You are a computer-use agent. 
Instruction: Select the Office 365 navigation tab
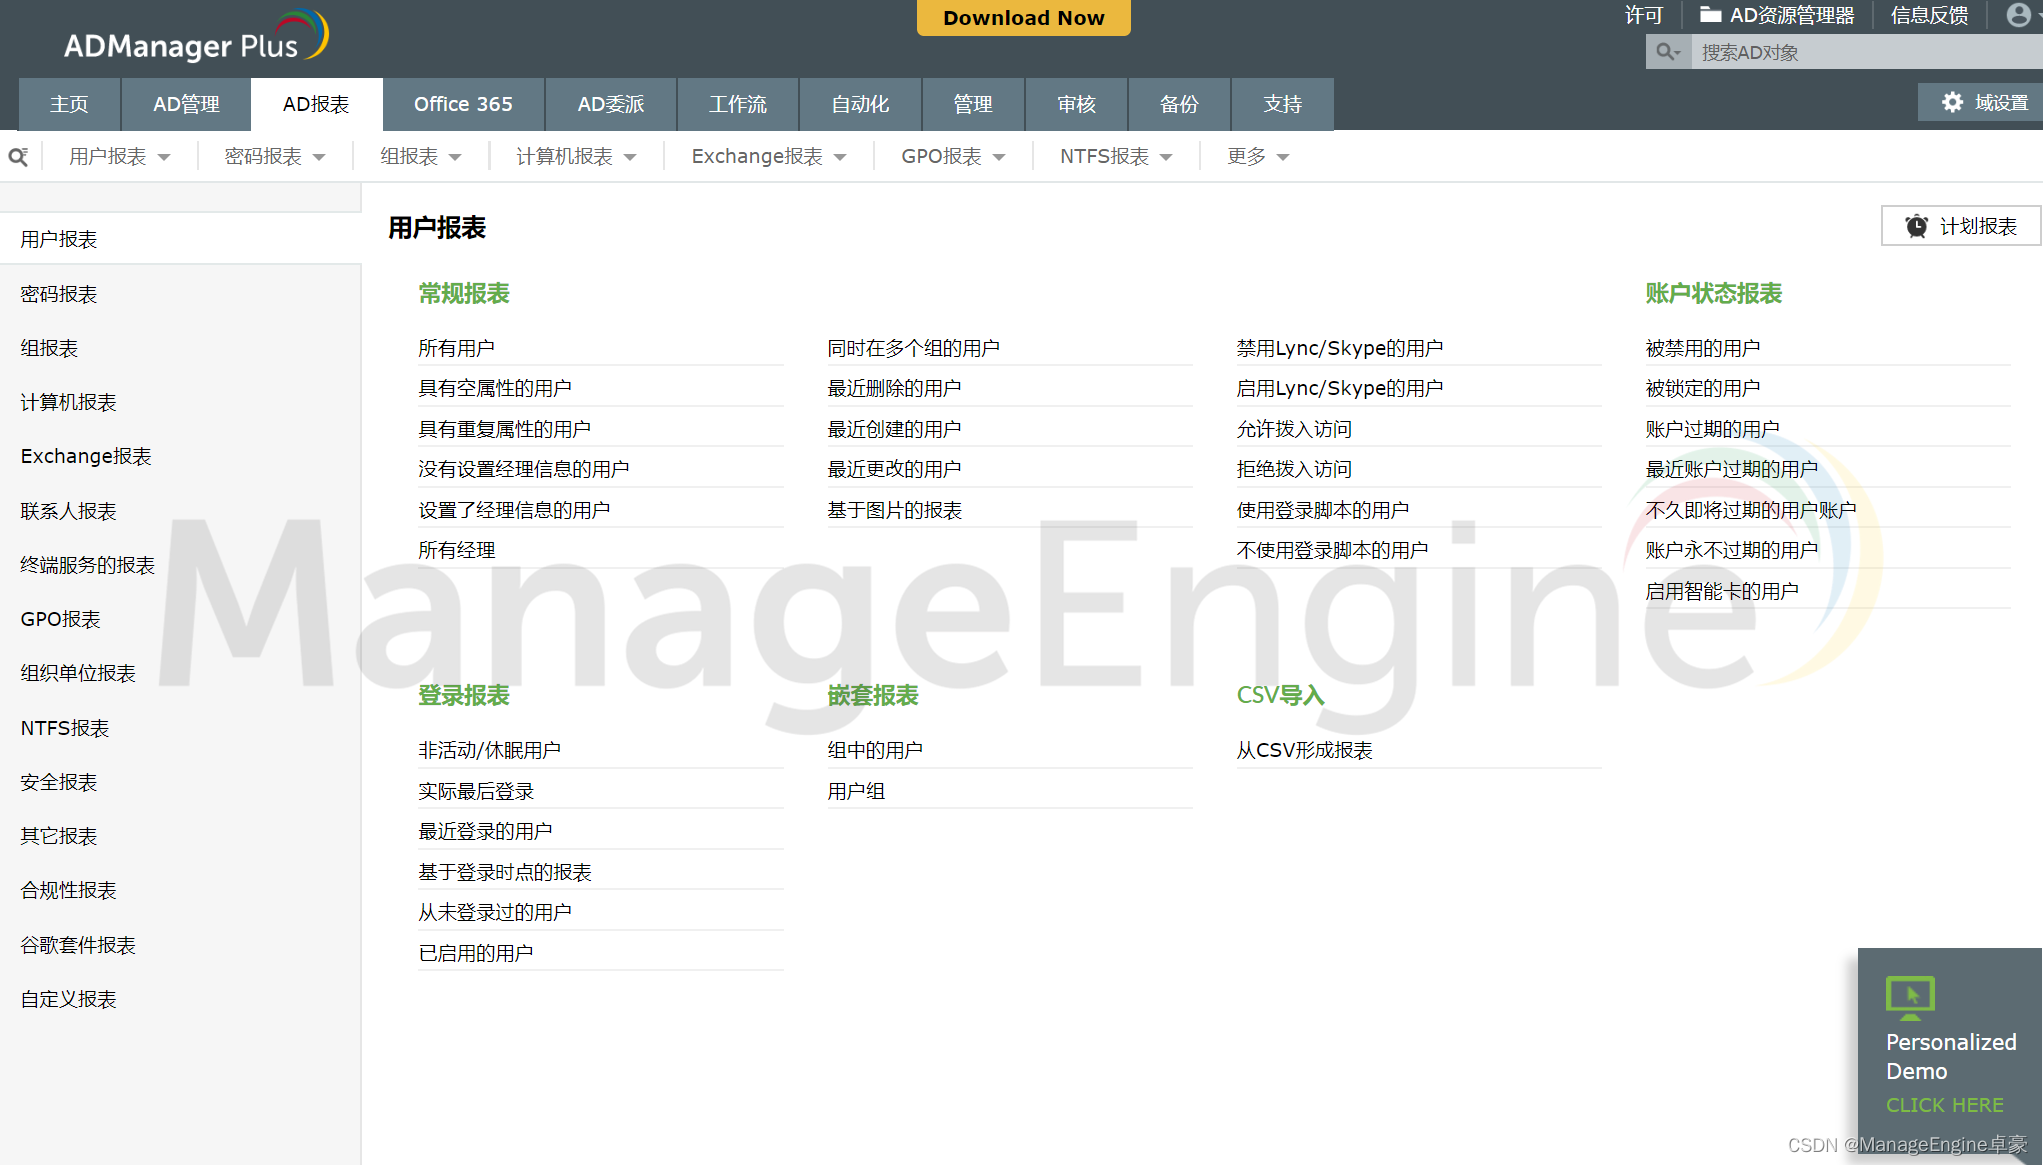[462, 104]
